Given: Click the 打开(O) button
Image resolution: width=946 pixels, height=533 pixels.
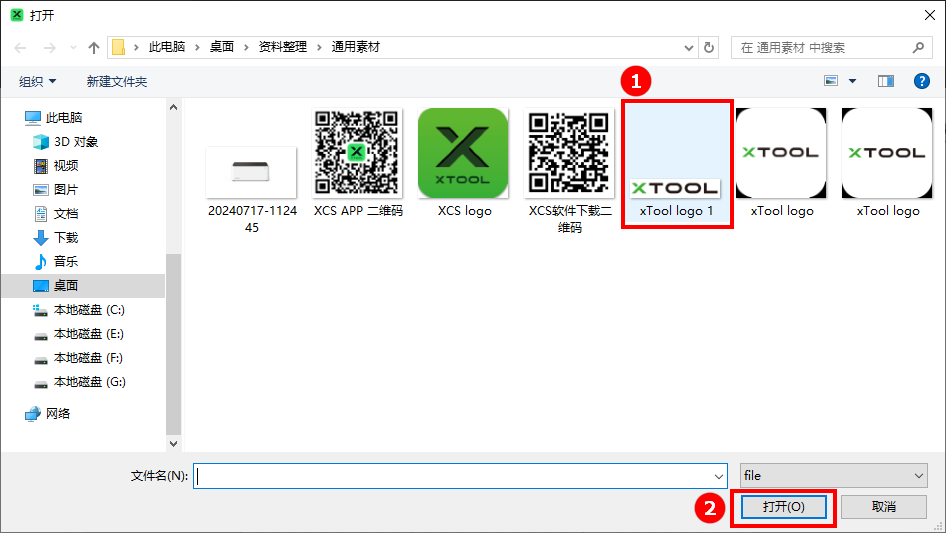Looking at the screenshot, I should point(783,506).
